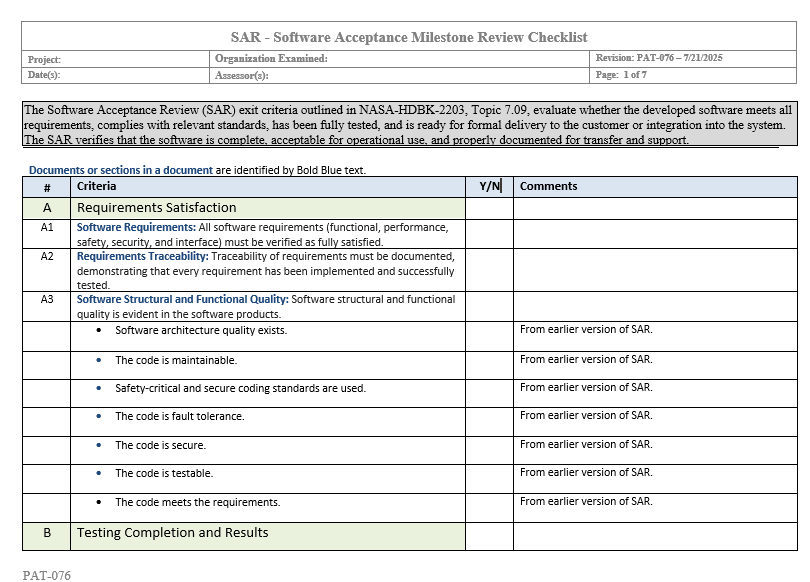Screen dimensions: 810x582
Task: Click the Organization Examined field
Action: pyautogui.click(x=400, y=59)
